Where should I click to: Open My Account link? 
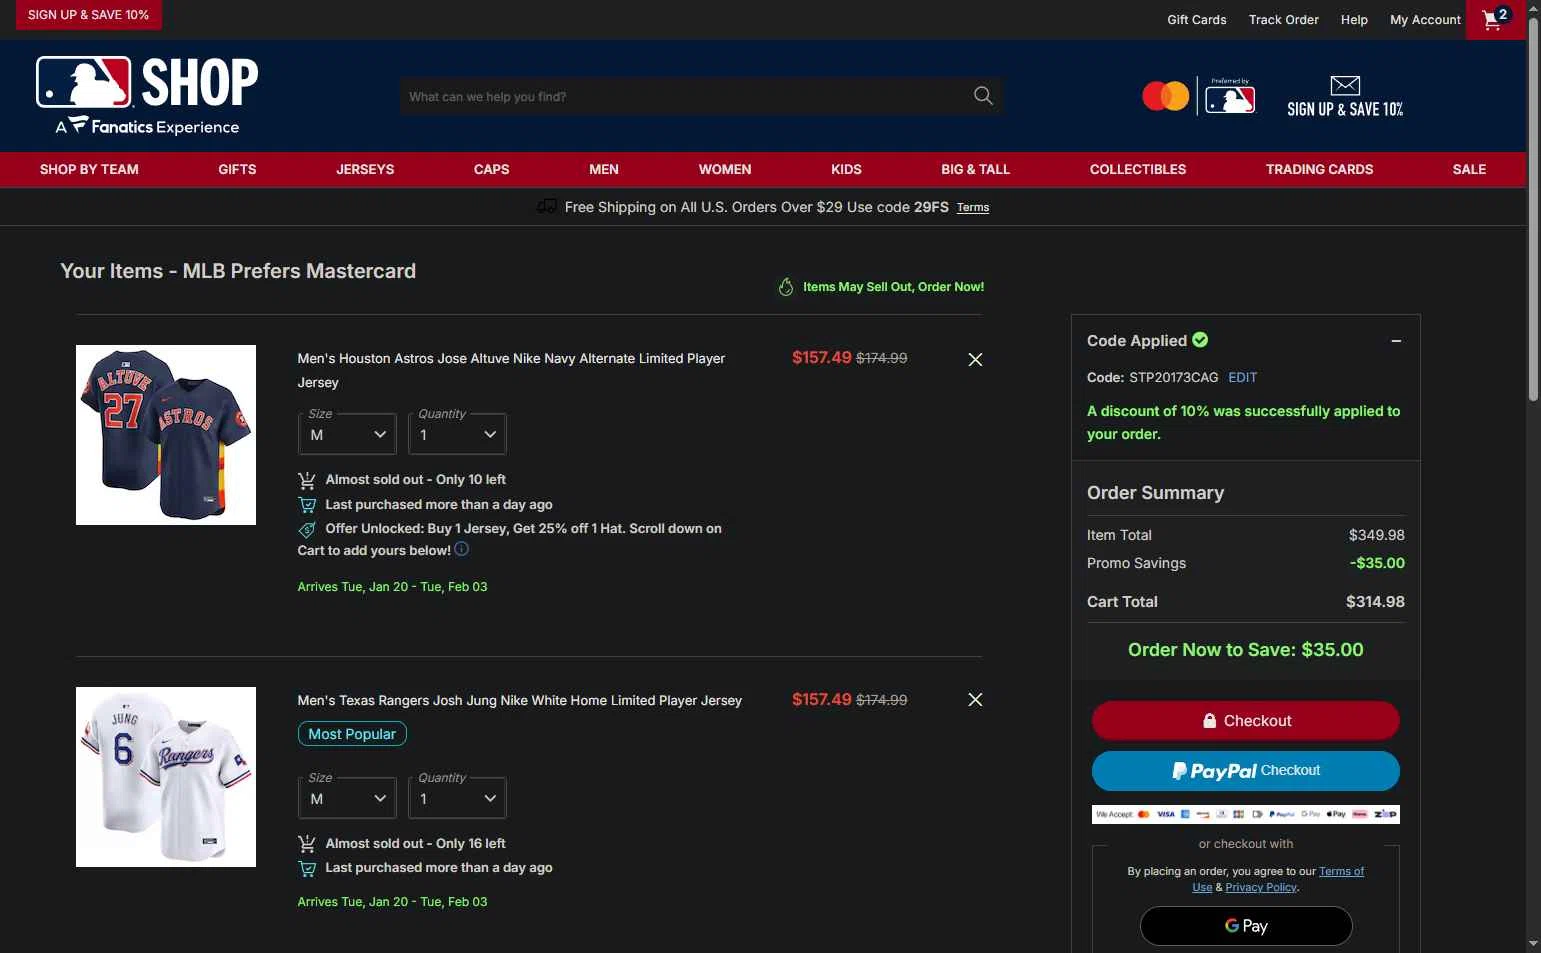pyautogui.click(x=1425, y=20)
